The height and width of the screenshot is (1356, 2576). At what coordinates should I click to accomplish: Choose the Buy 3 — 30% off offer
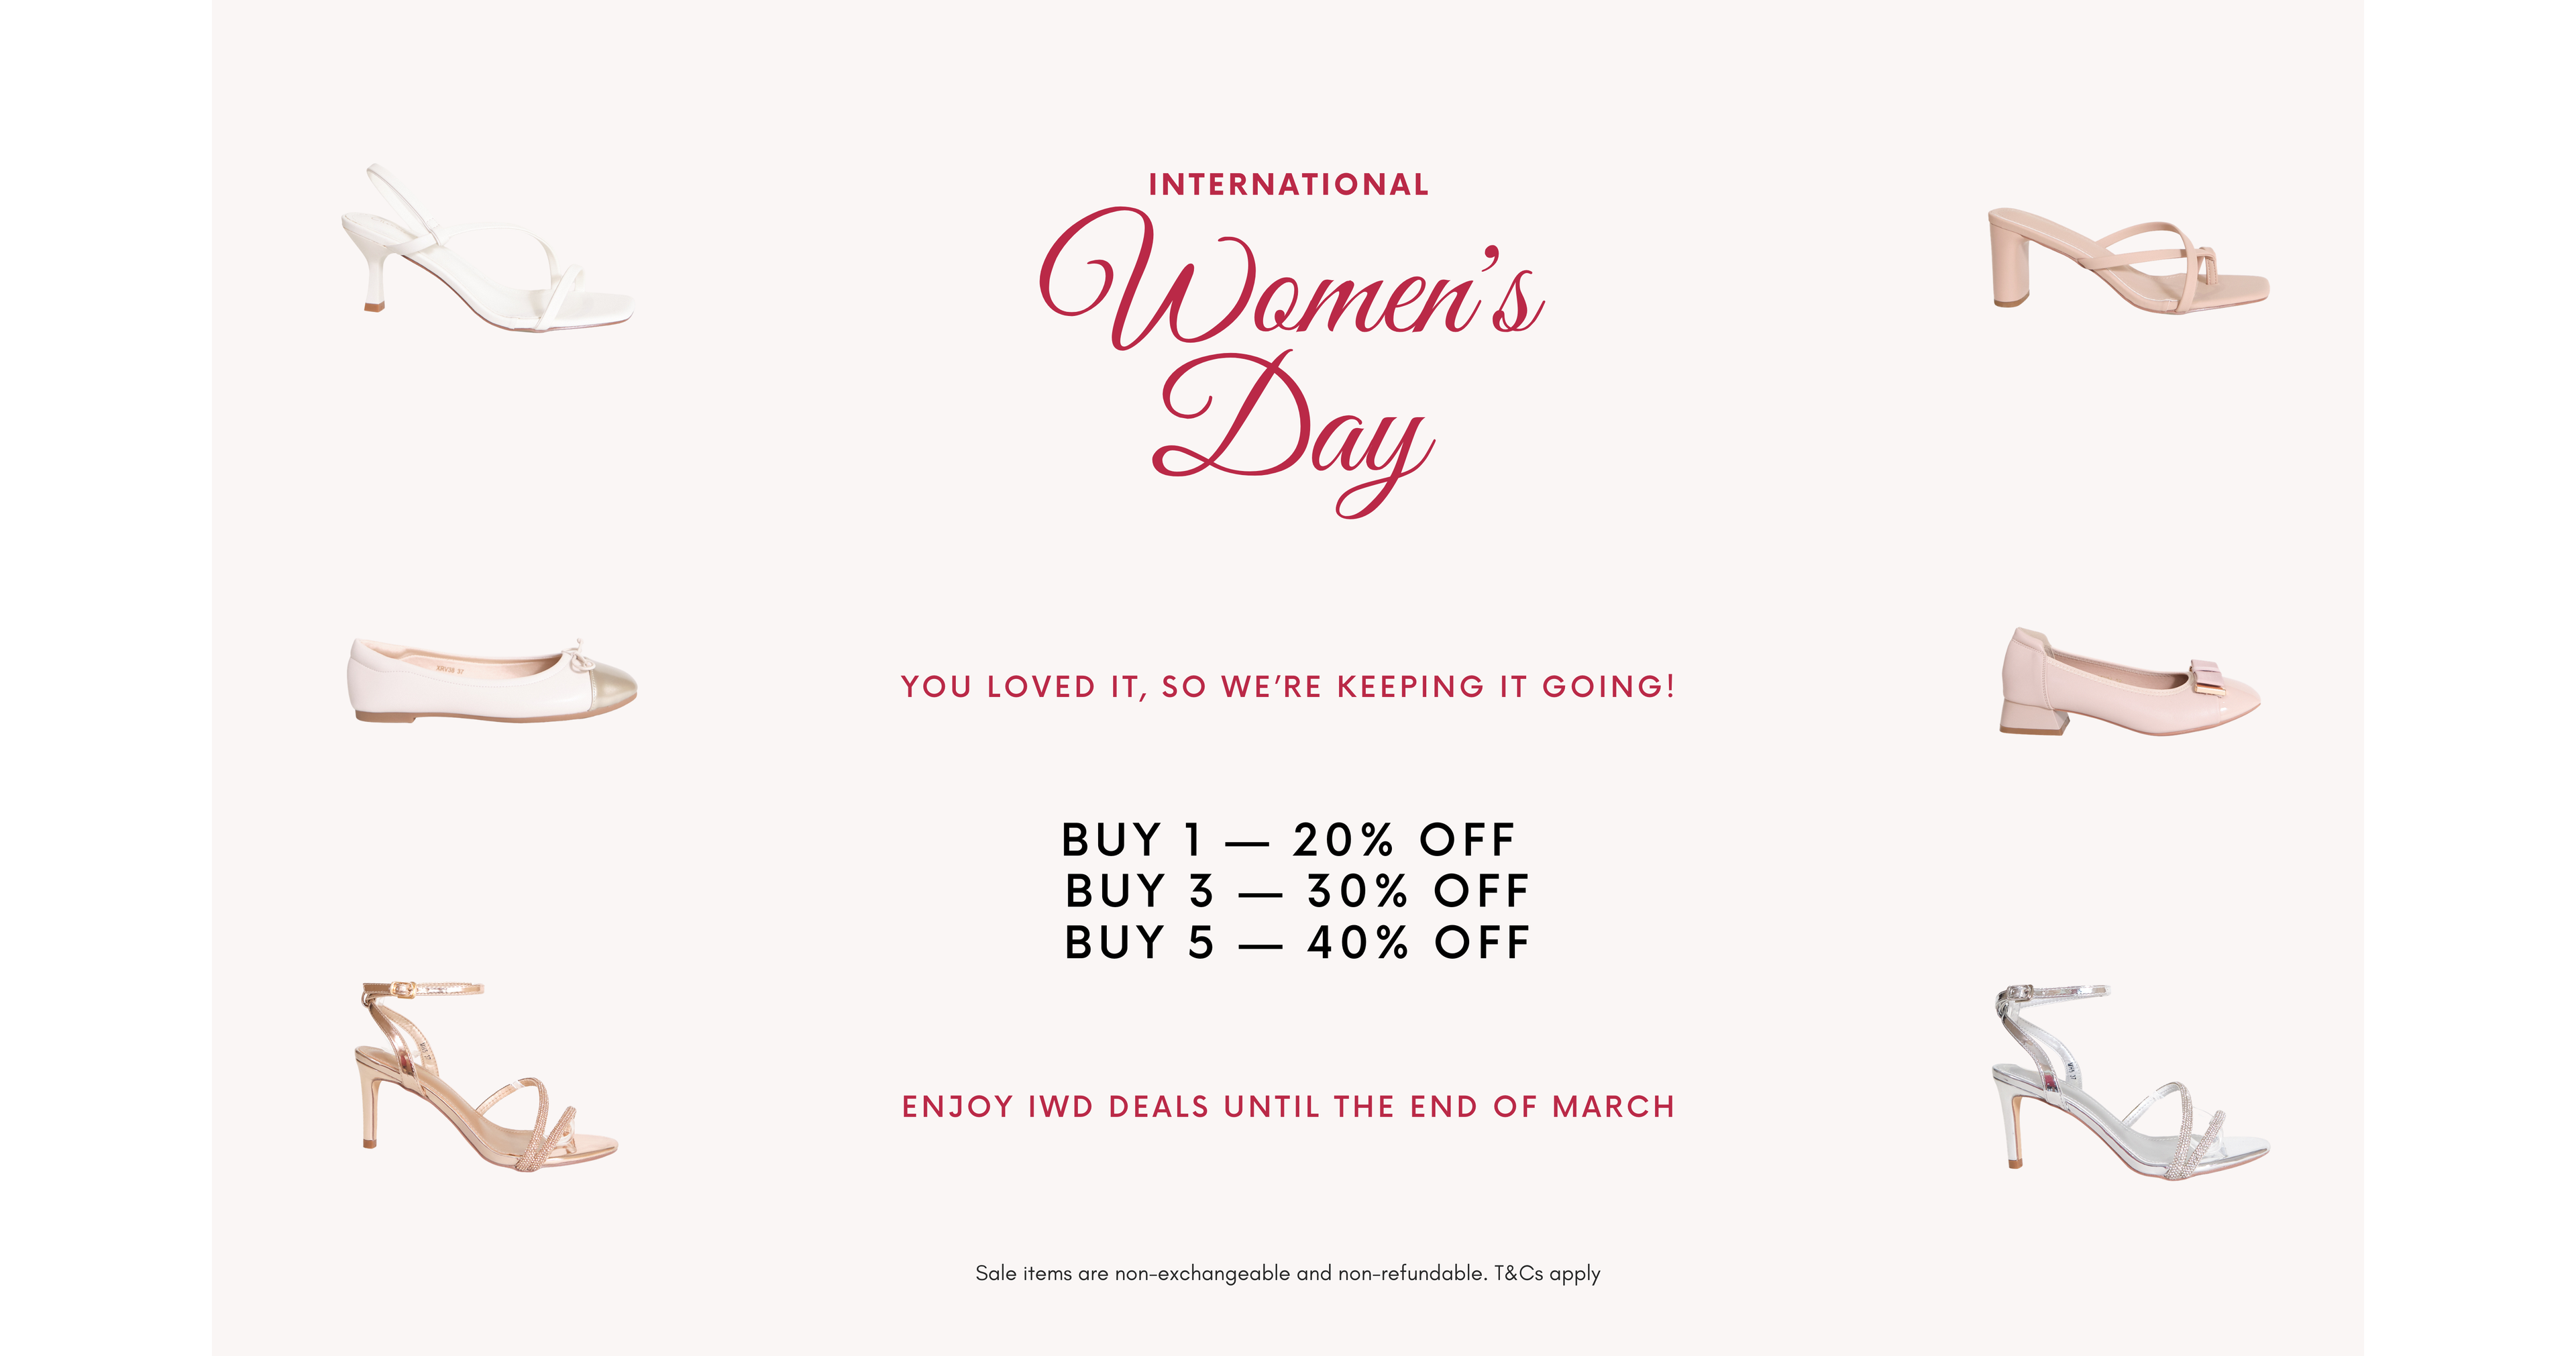click(x=1296, y=891)
